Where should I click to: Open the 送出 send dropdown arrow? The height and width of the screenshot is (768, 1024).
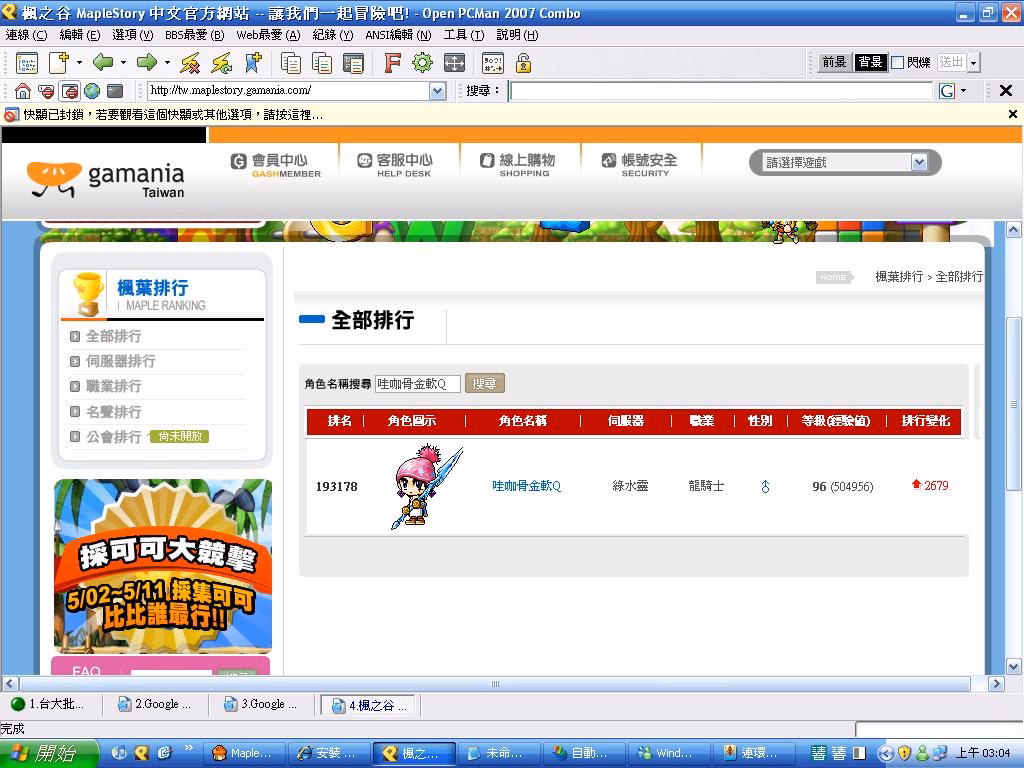click(x=973, y=62)
